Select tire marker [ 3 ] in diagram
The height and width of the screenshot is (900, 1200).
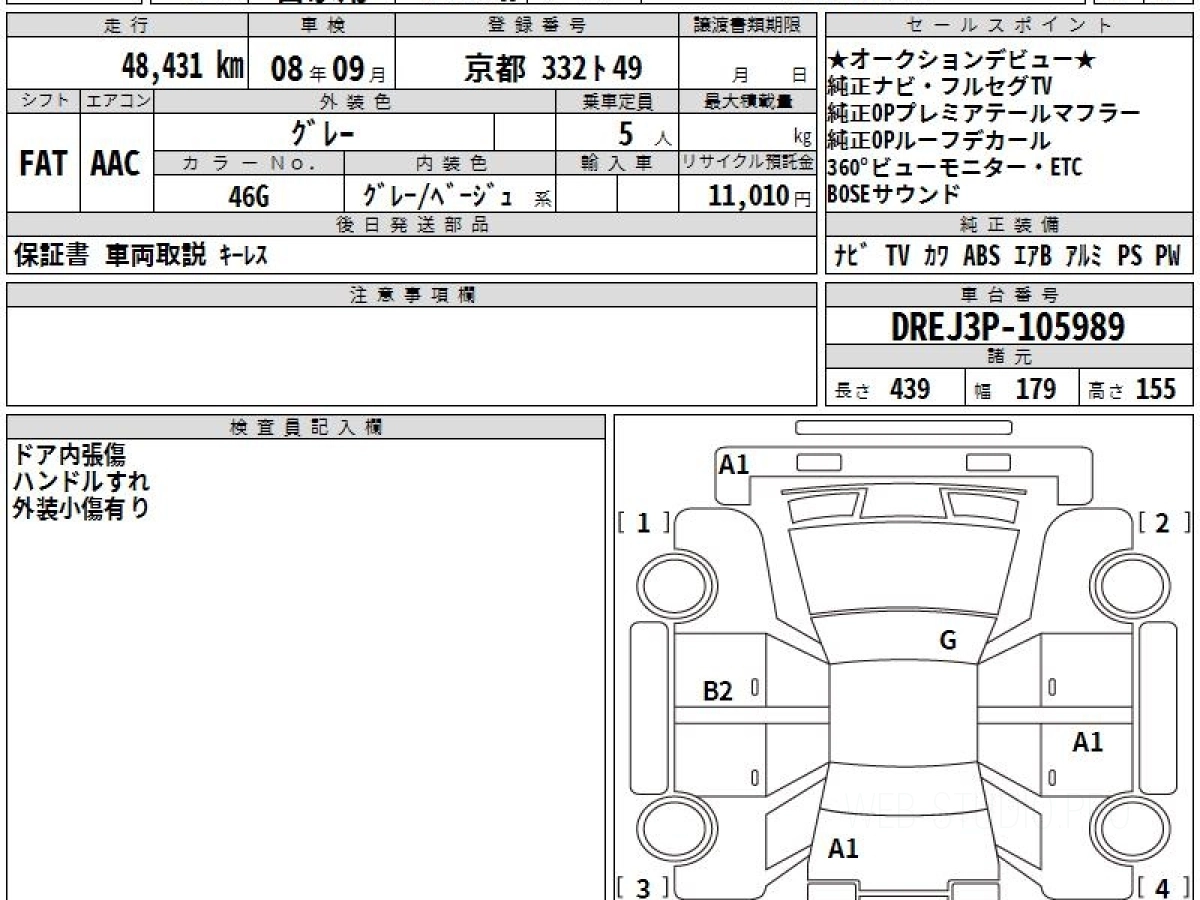tap(645, 887)
